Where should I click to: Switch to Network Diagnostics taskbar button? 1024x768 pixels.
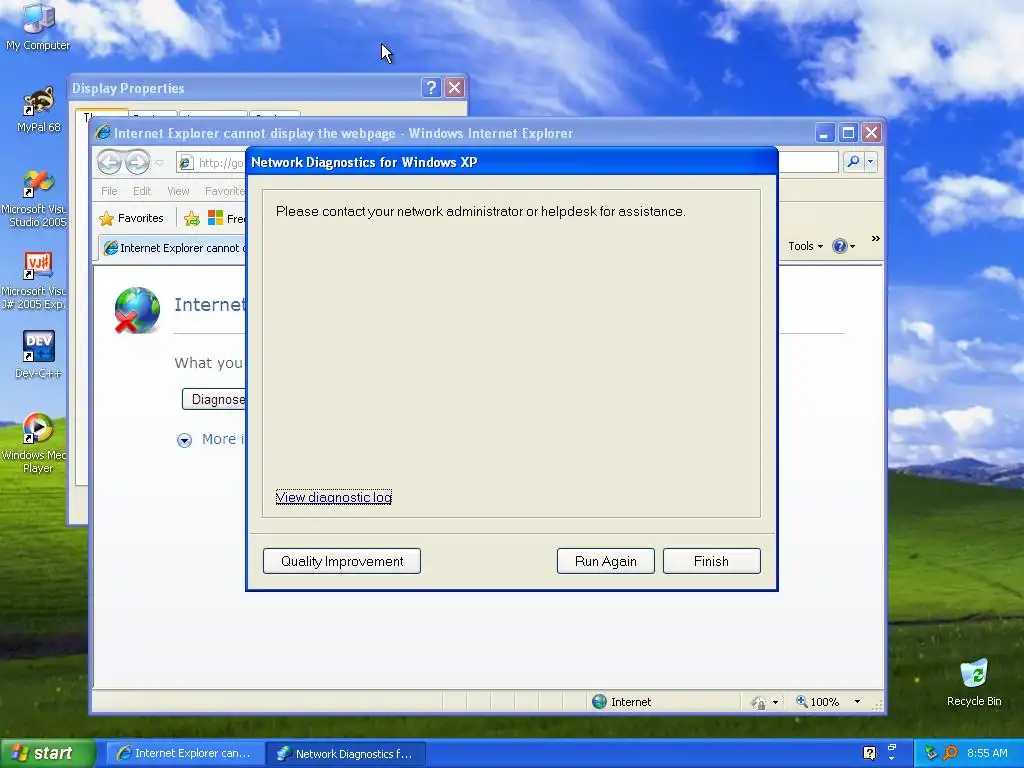(347, 754)
